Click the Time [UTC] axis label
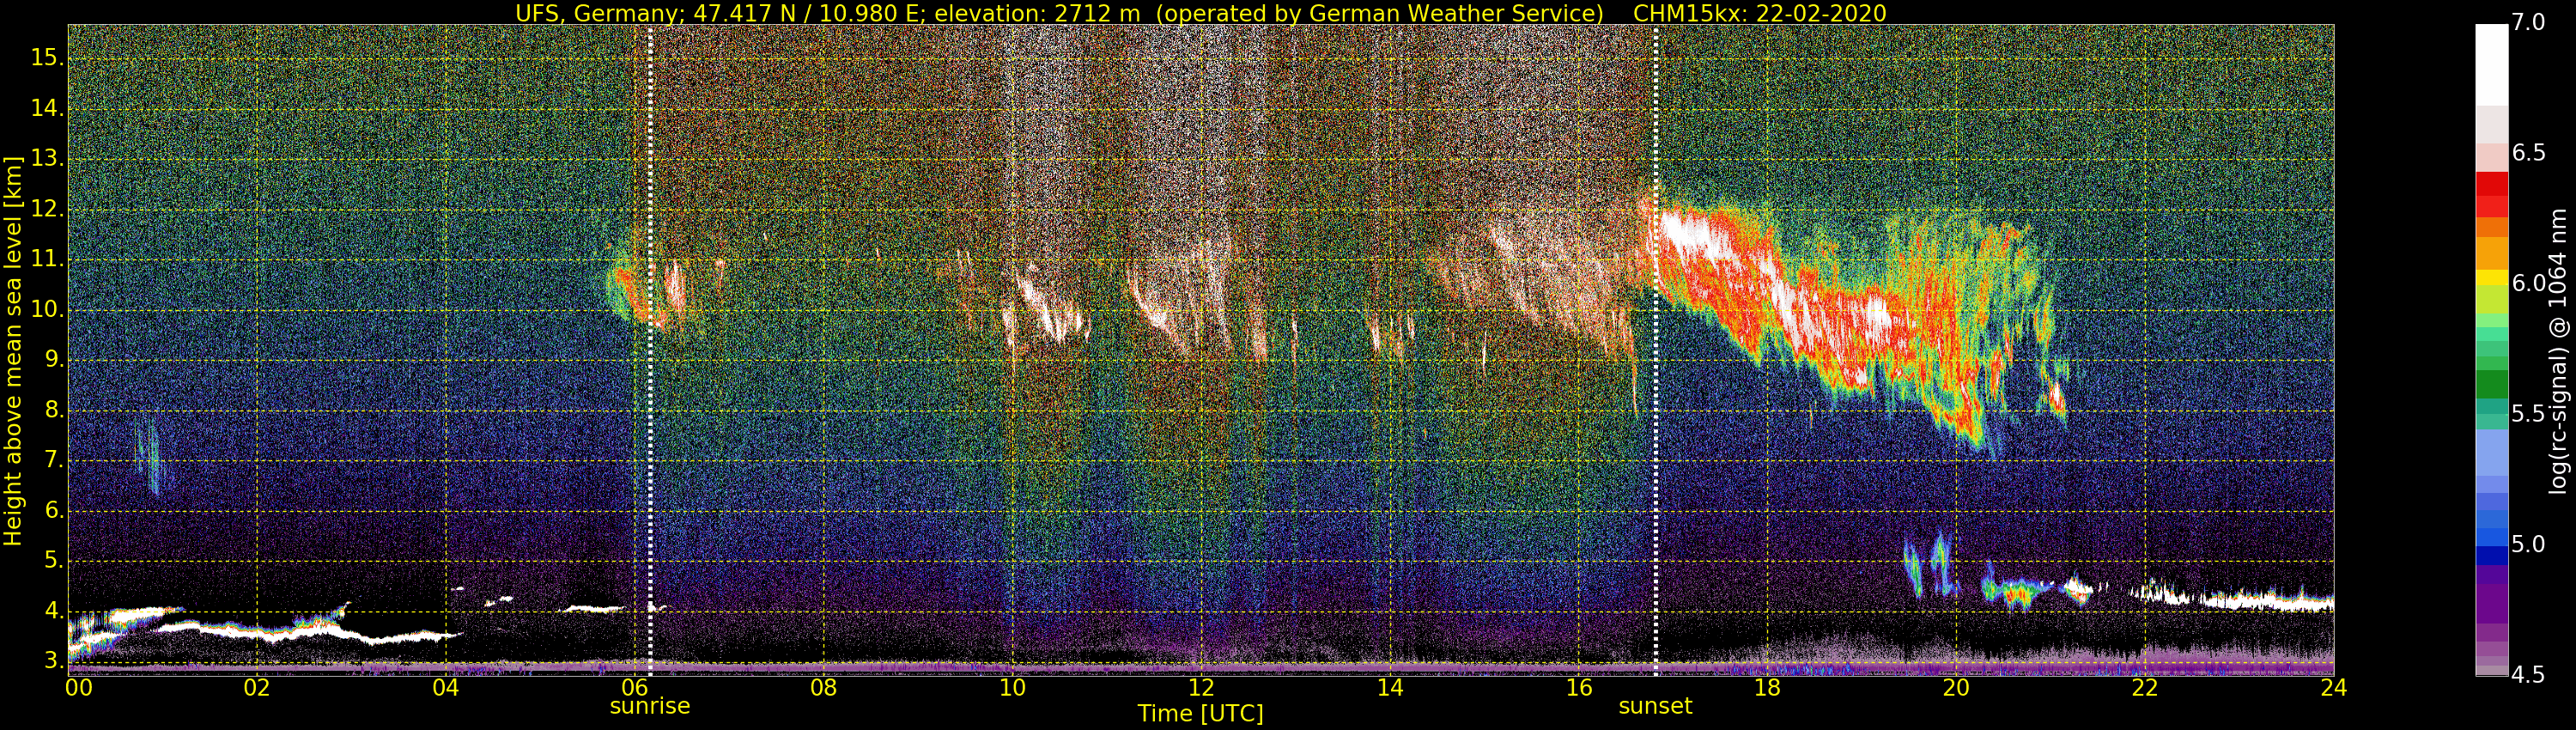This screenshot has width=2576, height=730. [1200, 714]
